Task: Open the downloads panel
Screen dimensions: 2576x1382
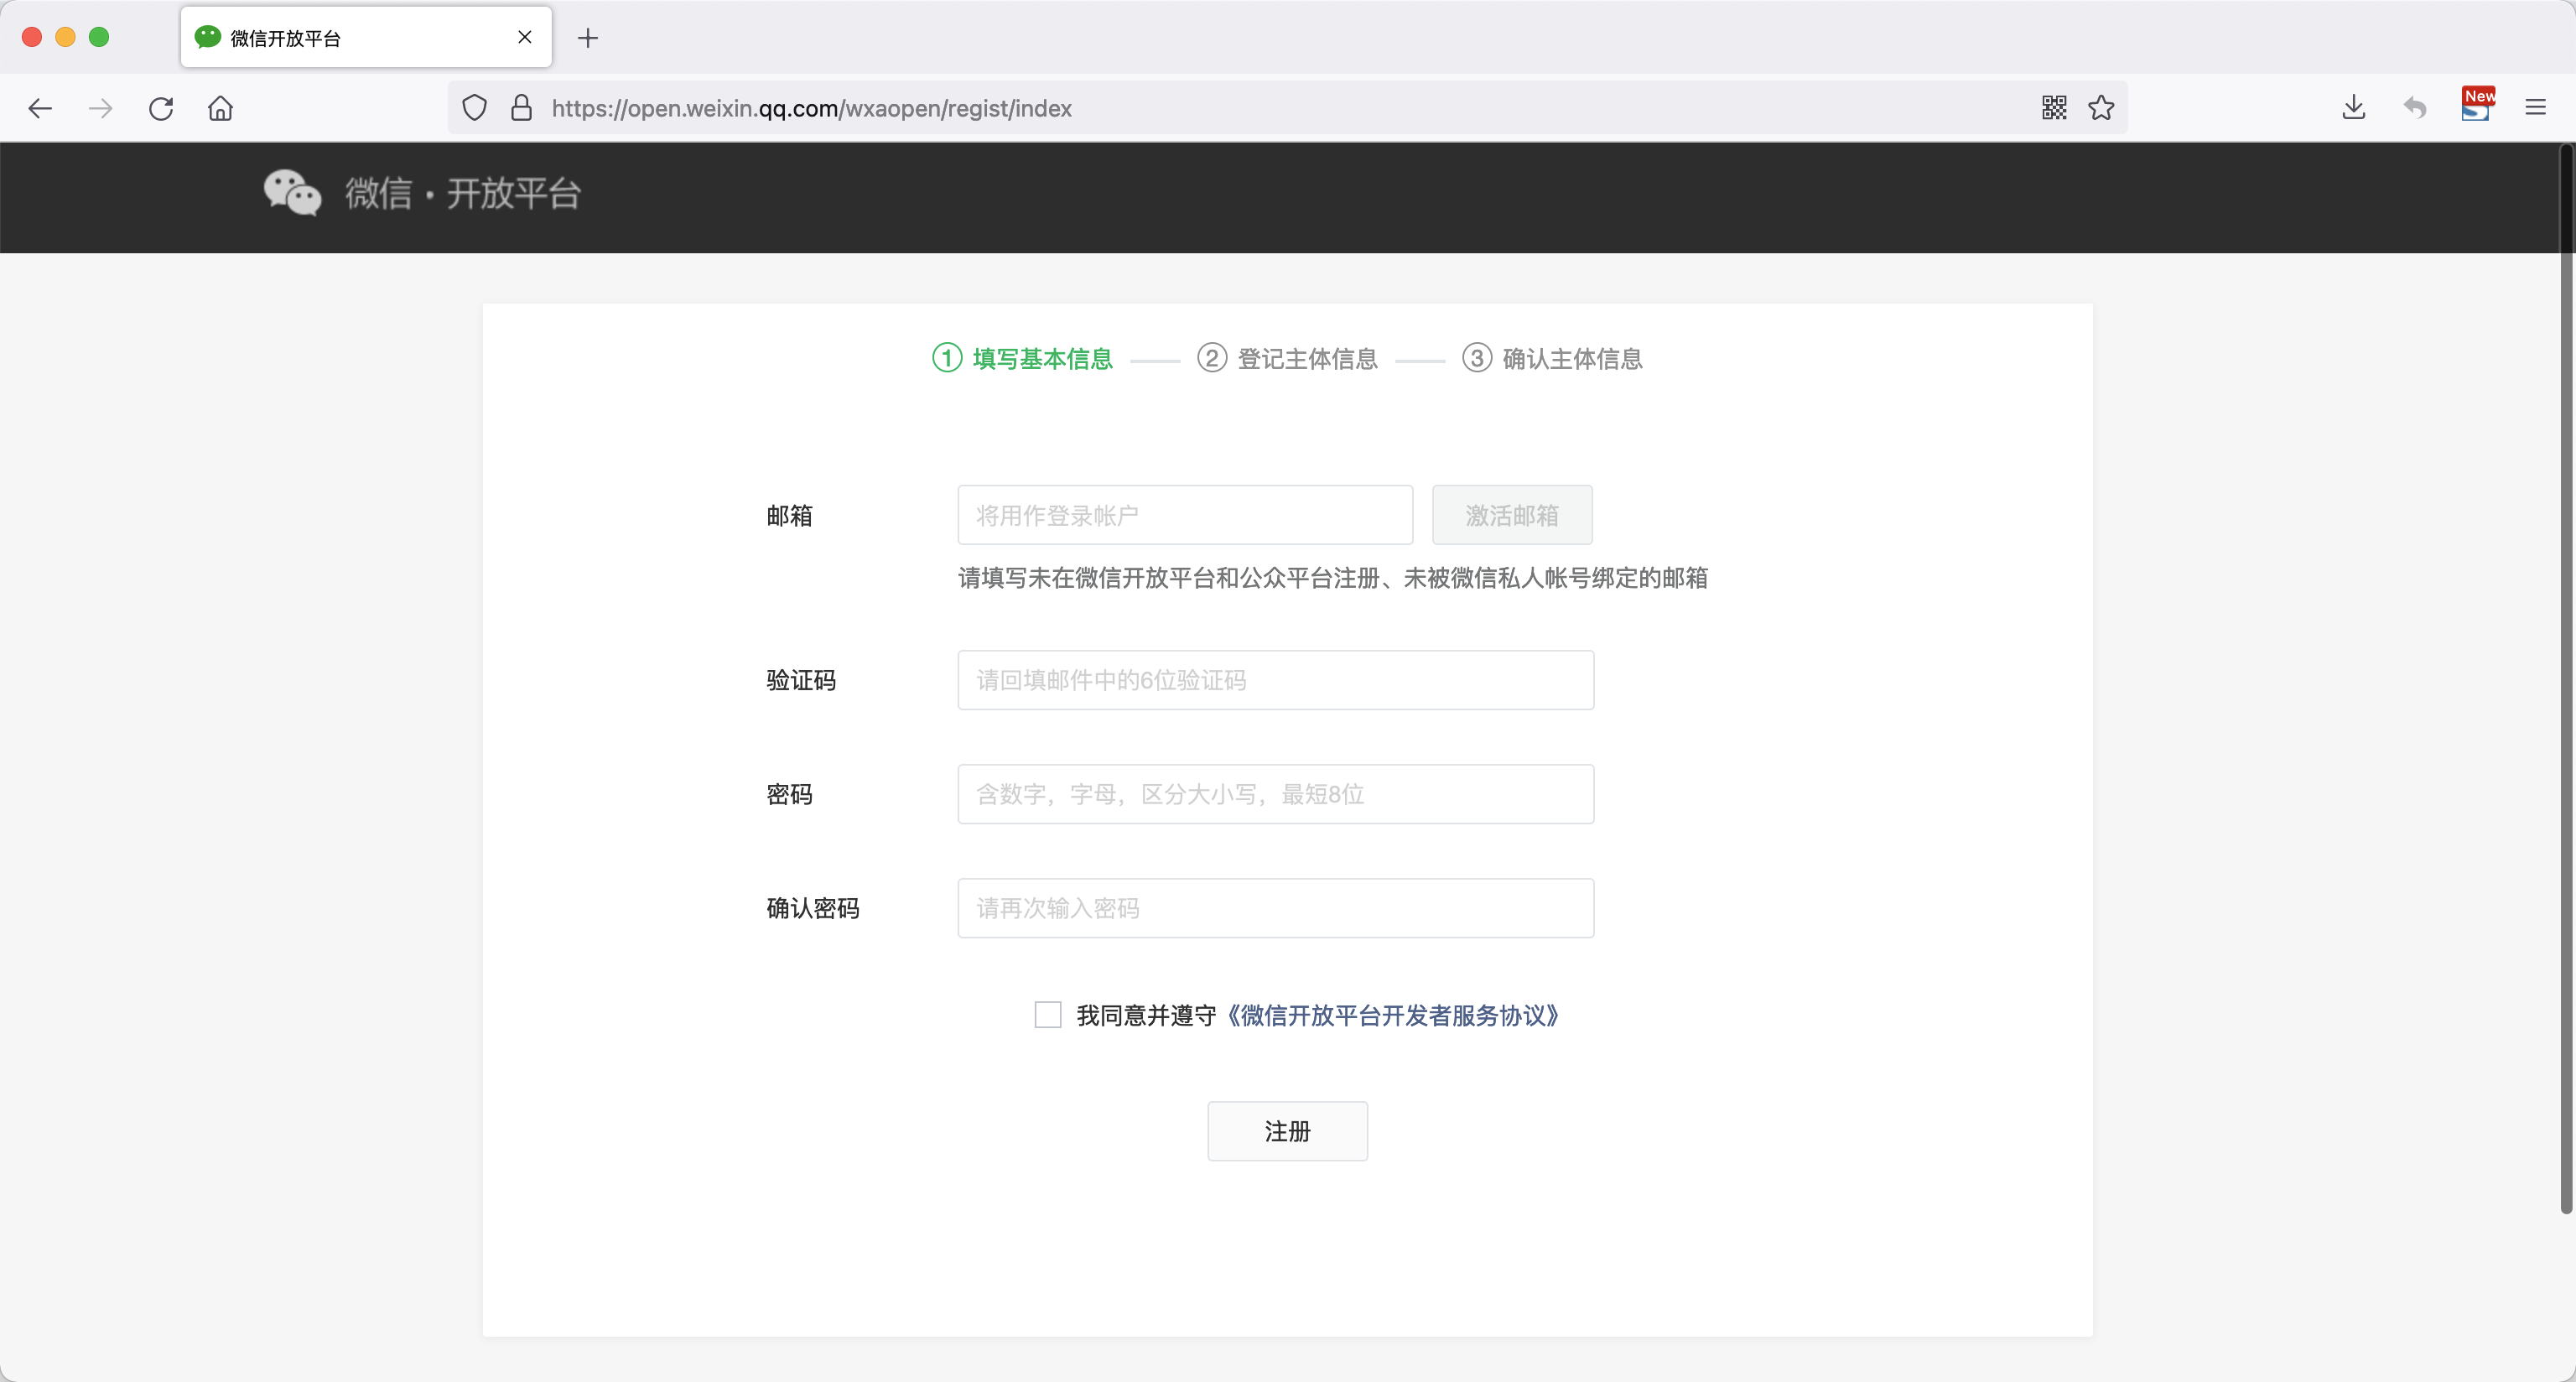Action: 2353,108
